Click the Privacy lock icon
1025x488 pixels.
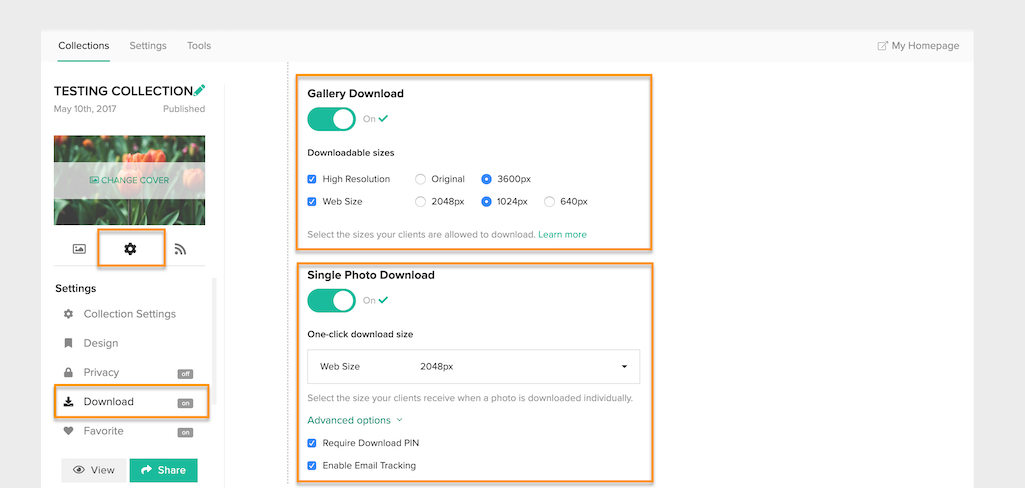68,372
